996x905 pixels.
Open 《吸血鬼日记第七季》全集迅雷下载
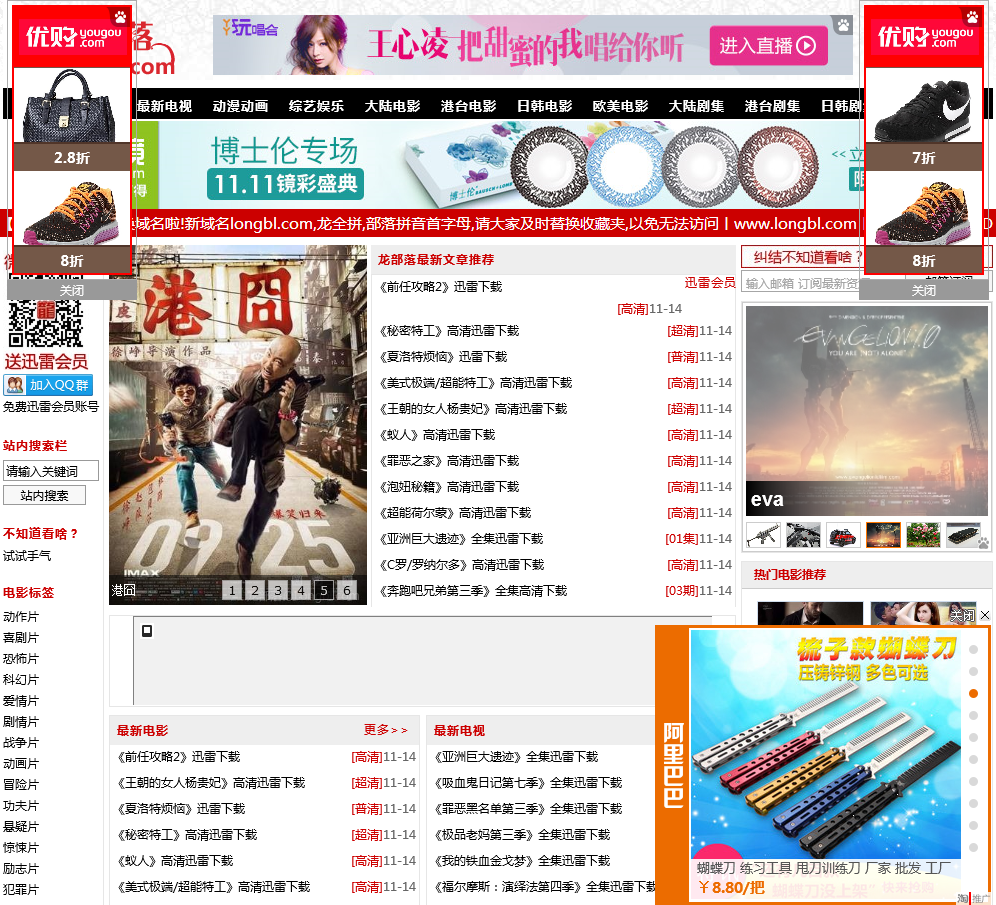click(x=528, y=782)
